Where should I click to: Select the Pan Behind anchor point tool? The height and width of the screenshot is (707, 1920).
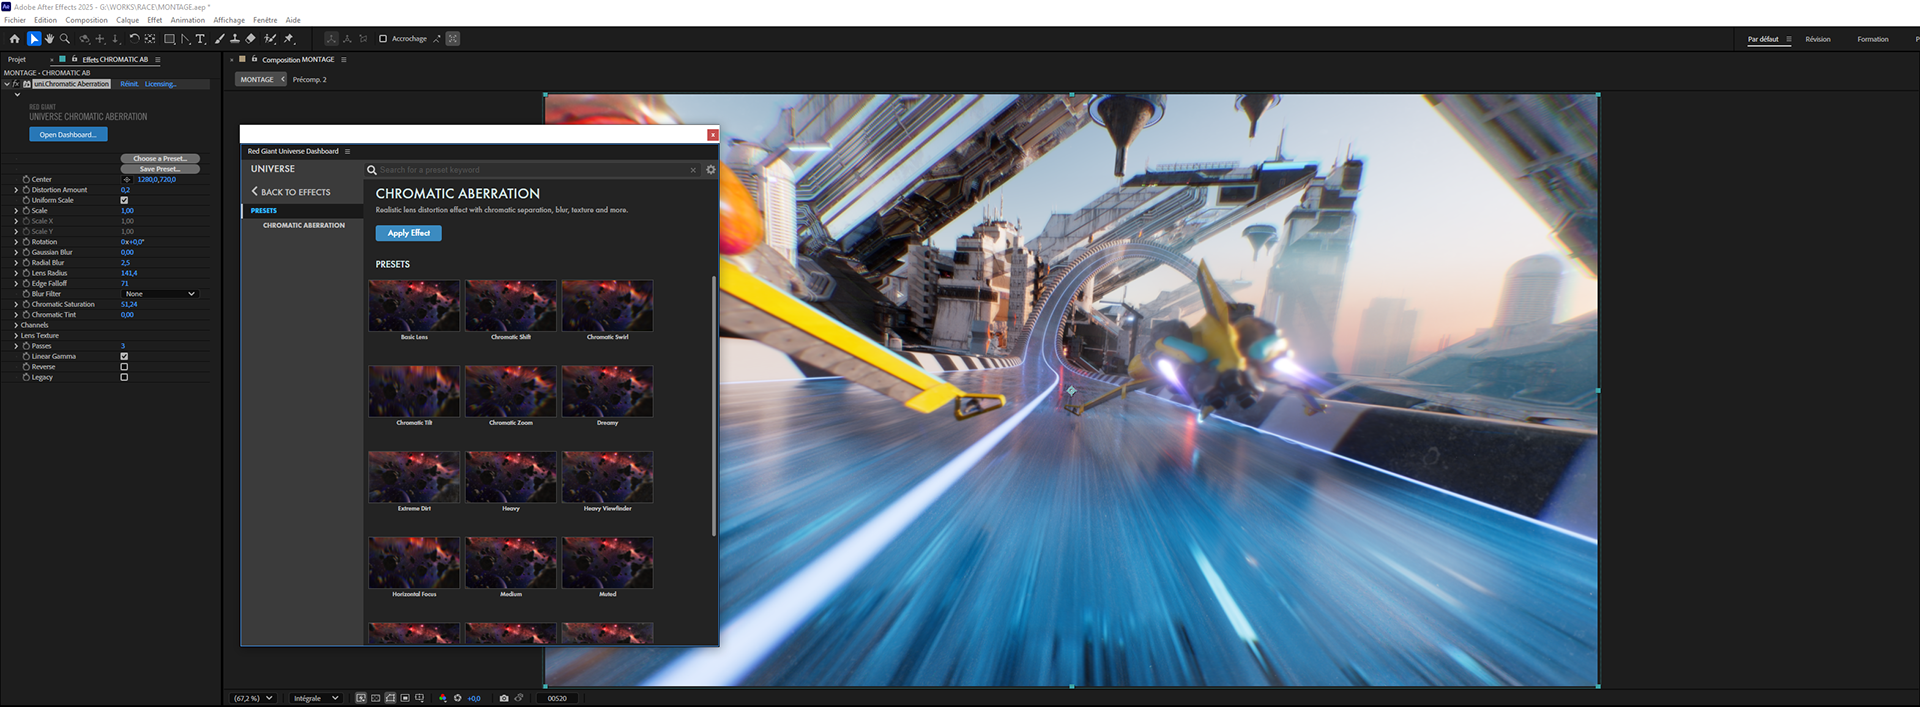tap(150, 39)
